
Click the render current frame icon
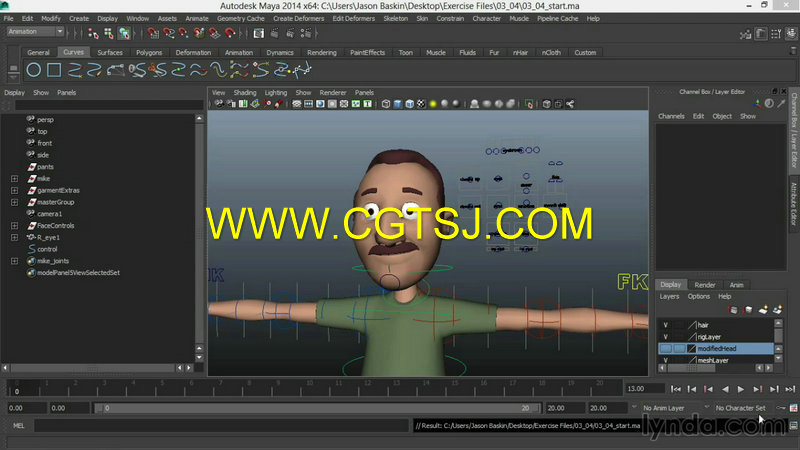274,34
